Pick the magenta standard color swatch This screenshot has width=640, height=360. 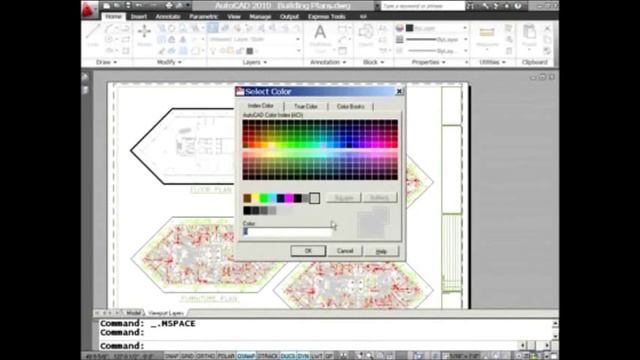[x=289, y=198]
